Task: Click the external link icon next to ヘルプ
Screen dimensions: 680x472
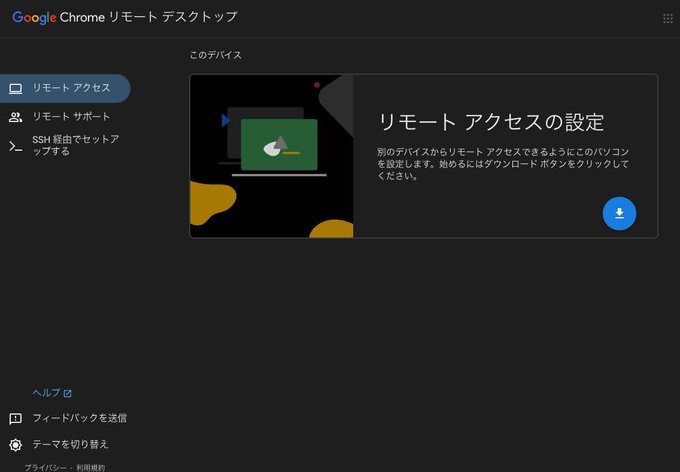Action: (x=68, y=393)
